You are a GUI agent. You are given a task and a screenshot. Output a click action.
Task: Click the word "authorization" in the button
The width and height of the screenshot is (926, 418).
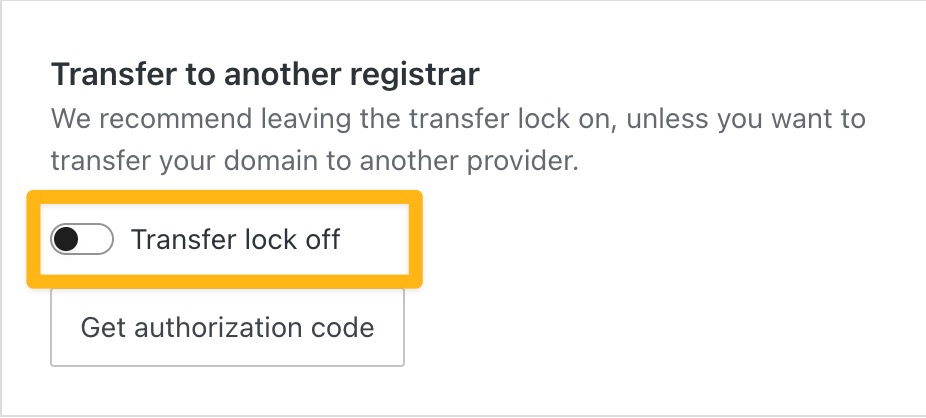pos(224,327)
